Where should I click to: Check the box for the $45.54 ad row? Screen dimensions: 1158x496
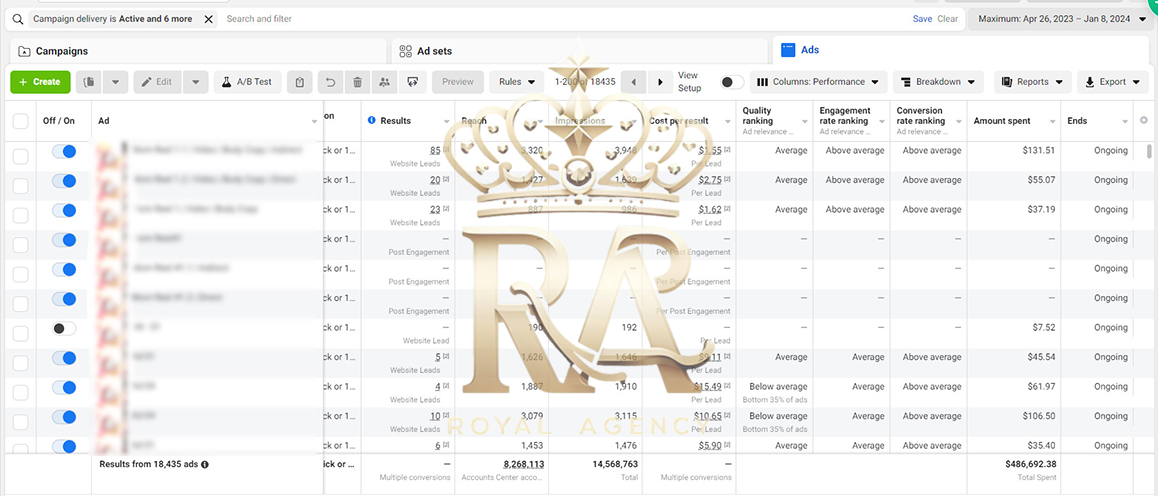coord(21,362)
